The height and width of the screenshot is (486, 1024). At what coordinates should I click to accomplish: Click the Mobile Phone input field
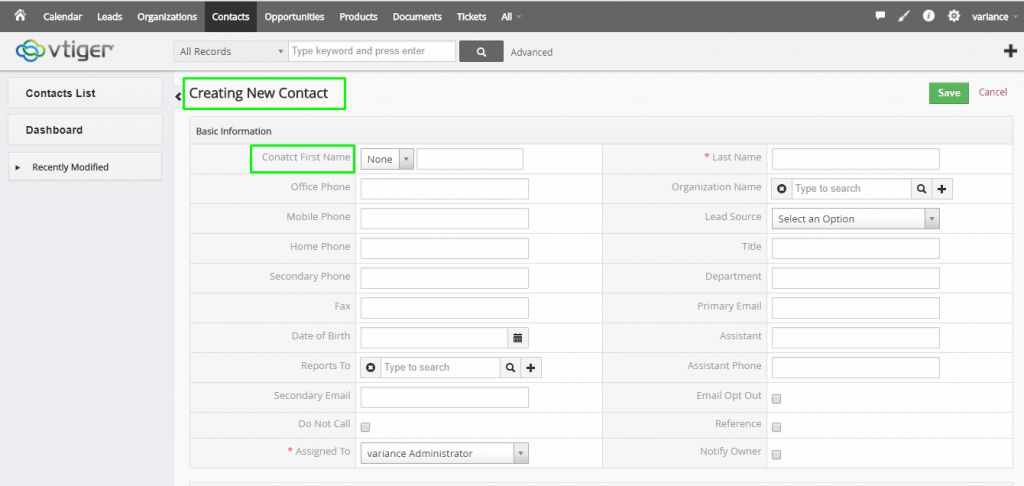click(445, 218)
